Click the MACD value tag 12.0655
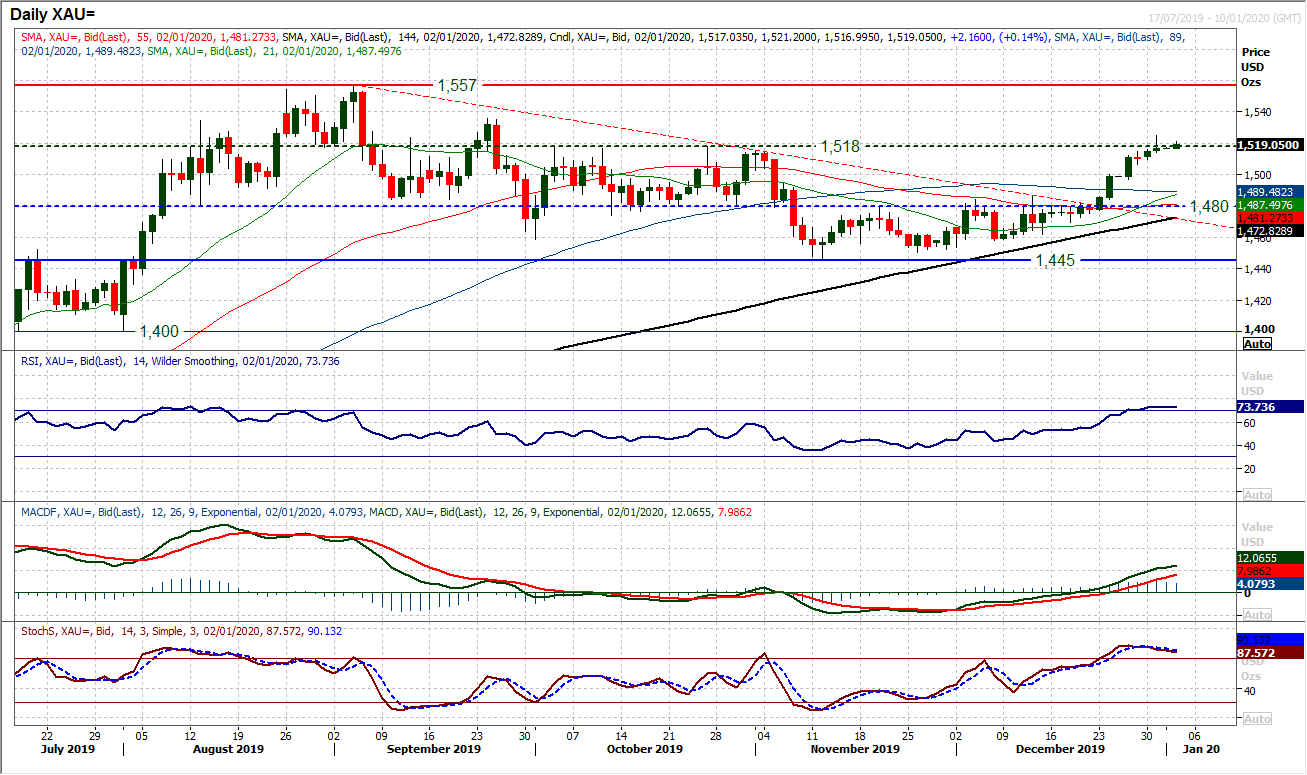 (x=1268, y=557)
